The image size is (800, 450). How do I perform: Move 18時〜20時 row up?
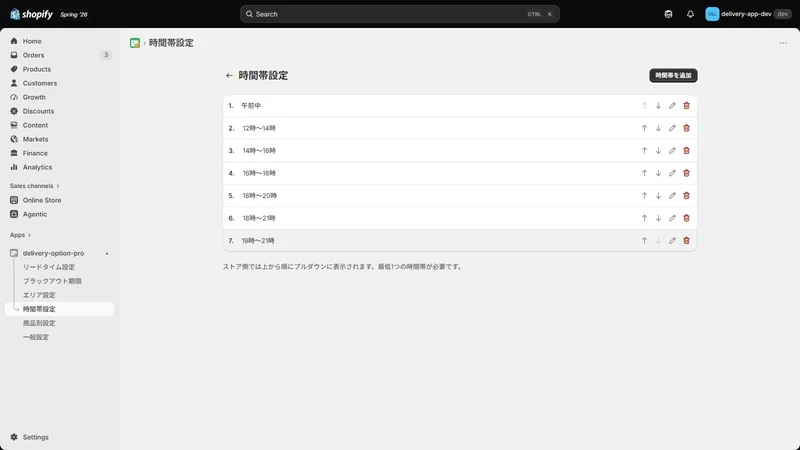tap(644, 195)
